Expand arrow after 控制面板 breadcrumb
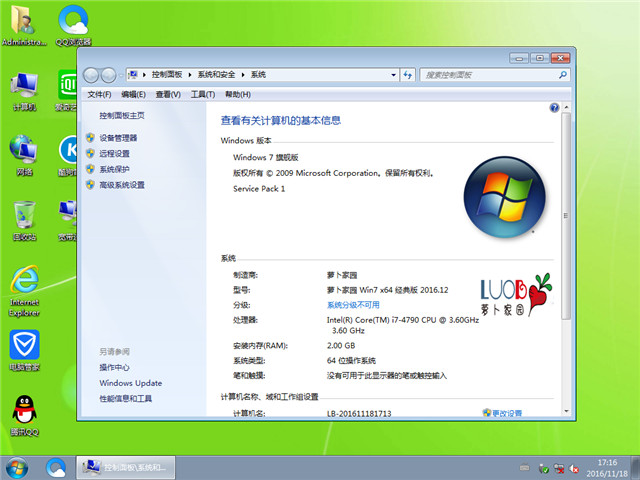Screen dimensions: 640x480 point(190,75)
